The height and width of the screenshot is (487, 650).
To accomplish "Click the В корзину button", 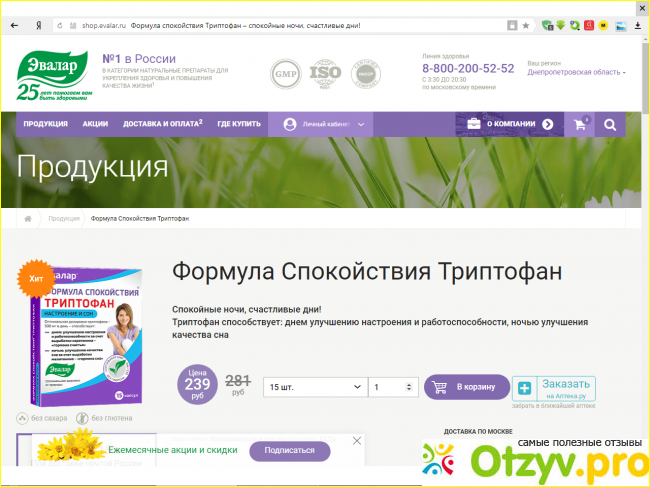I will click(x=466, y=387).
